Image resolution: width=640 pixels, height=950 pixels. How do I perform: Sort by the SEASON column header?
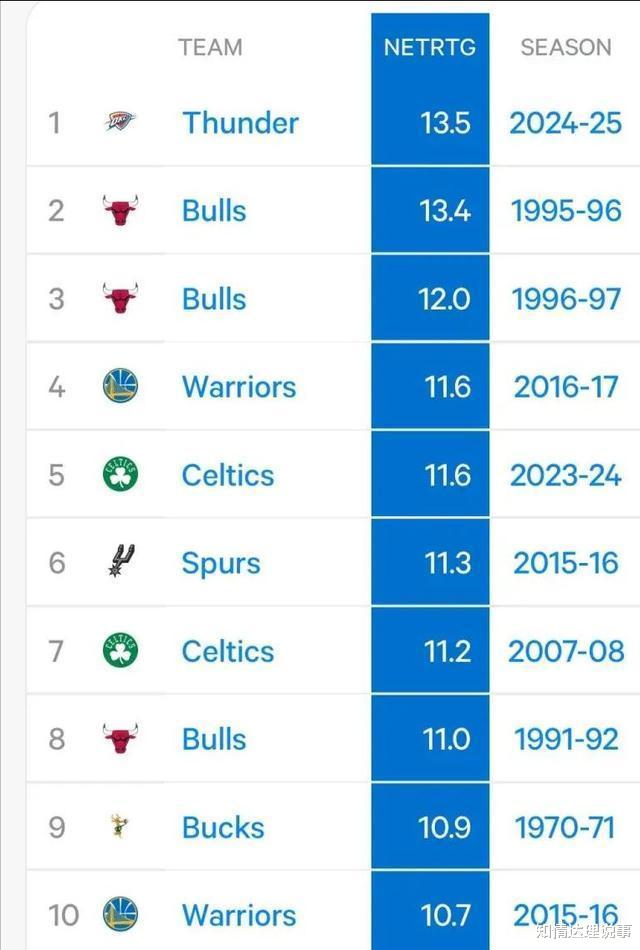566,47
